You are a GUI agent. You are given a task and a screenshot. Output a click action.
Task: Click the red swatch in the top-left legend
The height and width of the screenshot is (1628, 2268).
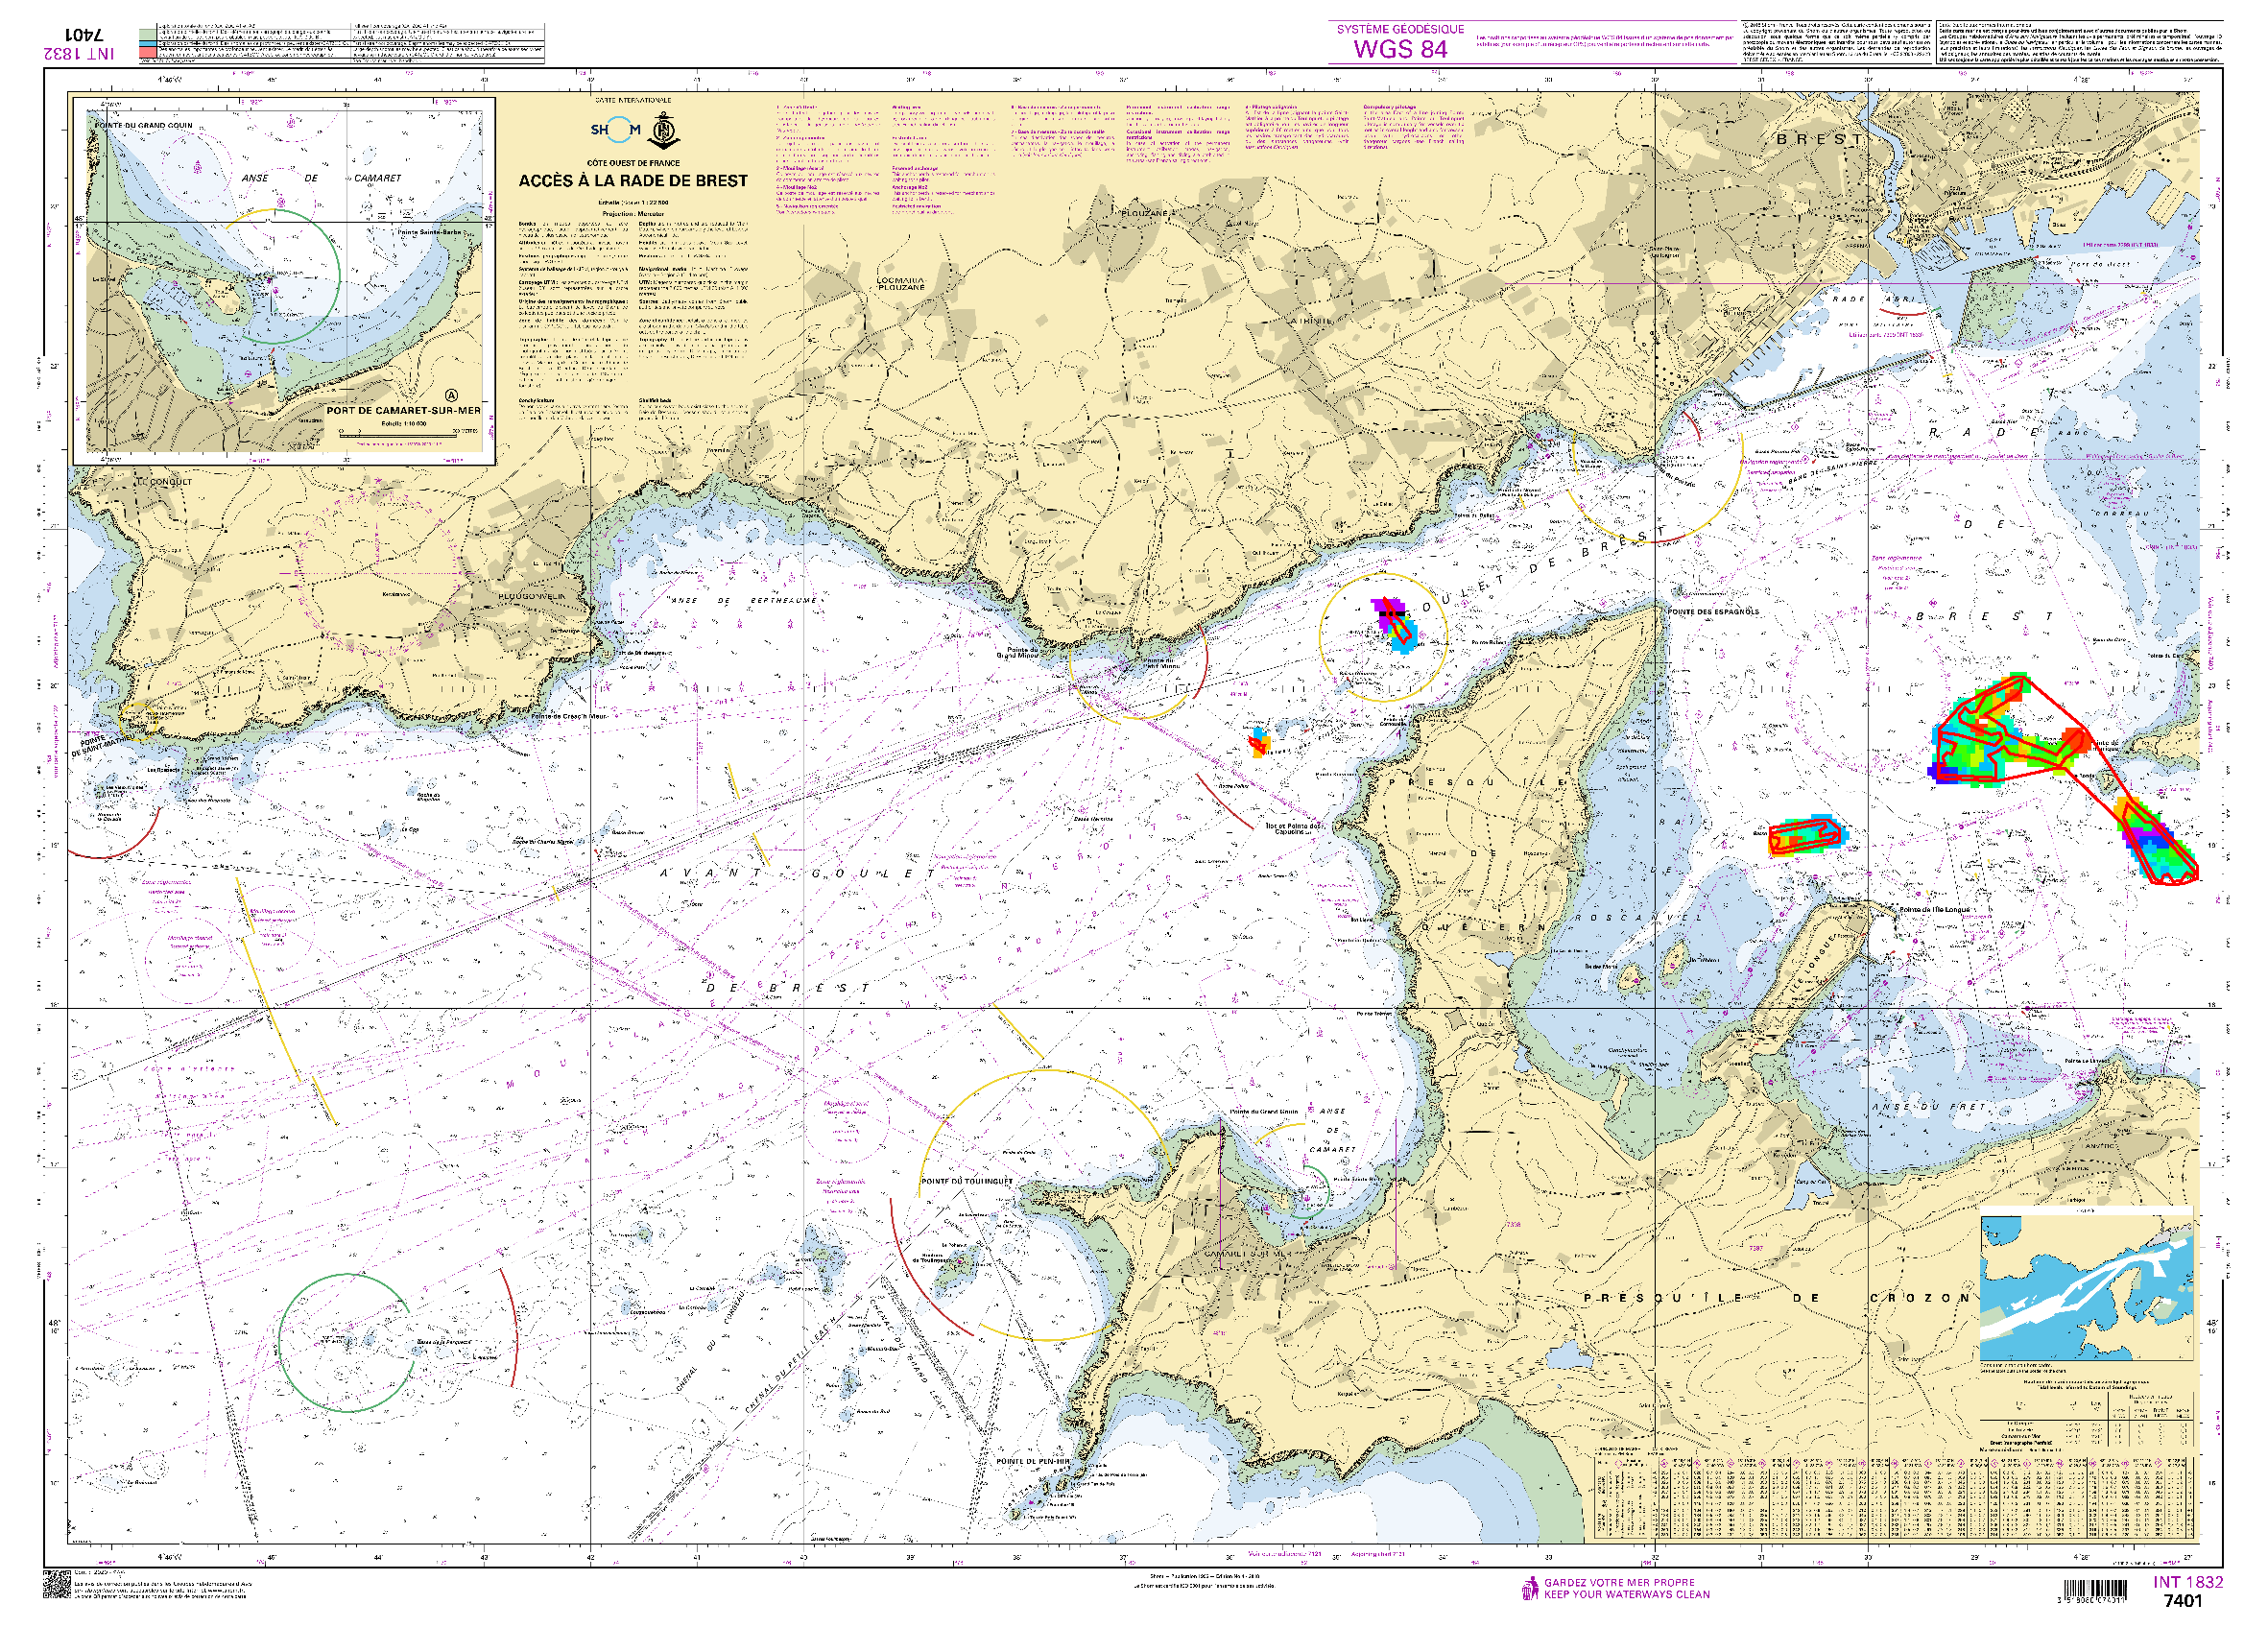(x=148, y=51)
